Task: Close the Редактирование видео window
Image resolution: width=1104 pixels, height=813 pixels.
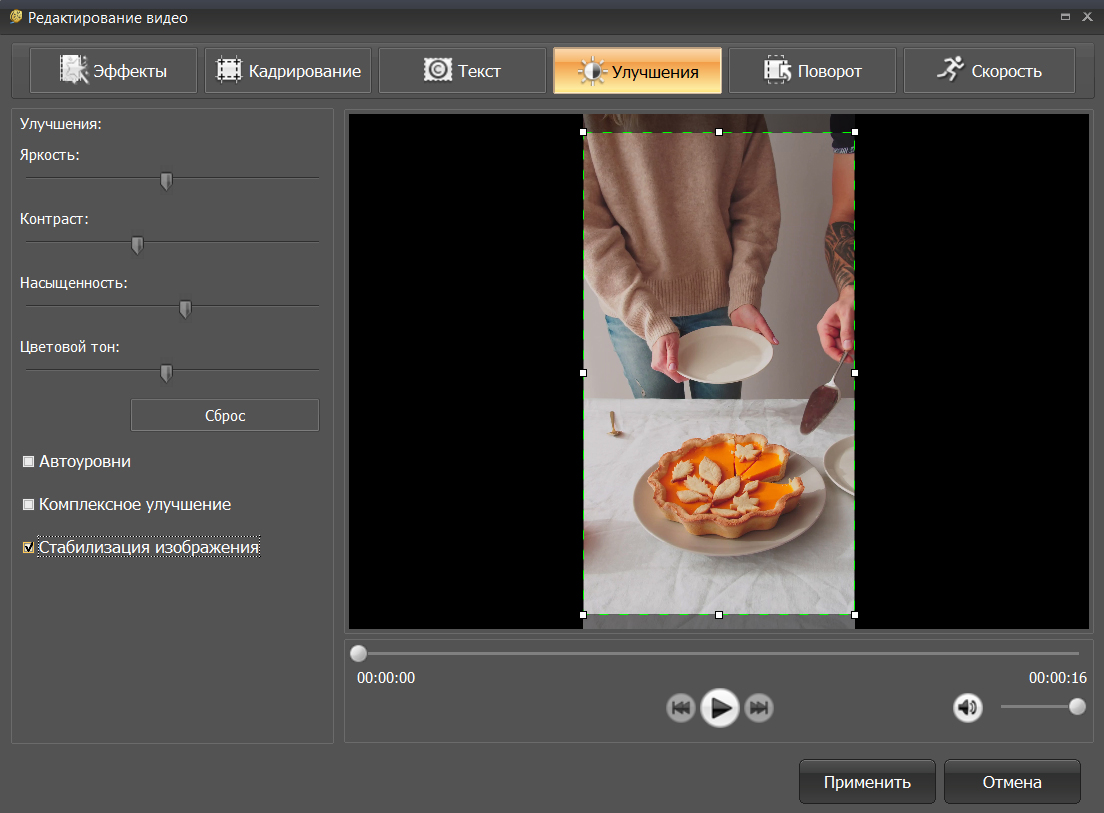Action: click(1087, 17)
